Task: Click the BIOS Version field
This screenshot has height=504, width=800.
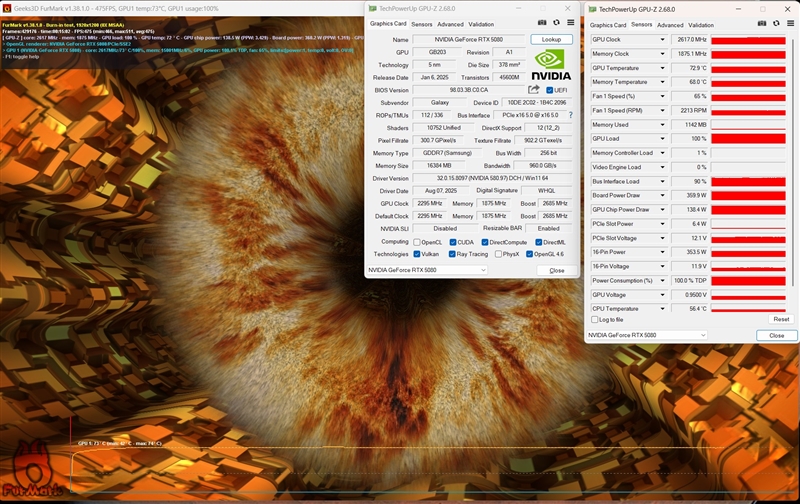Action: [468, 90]
